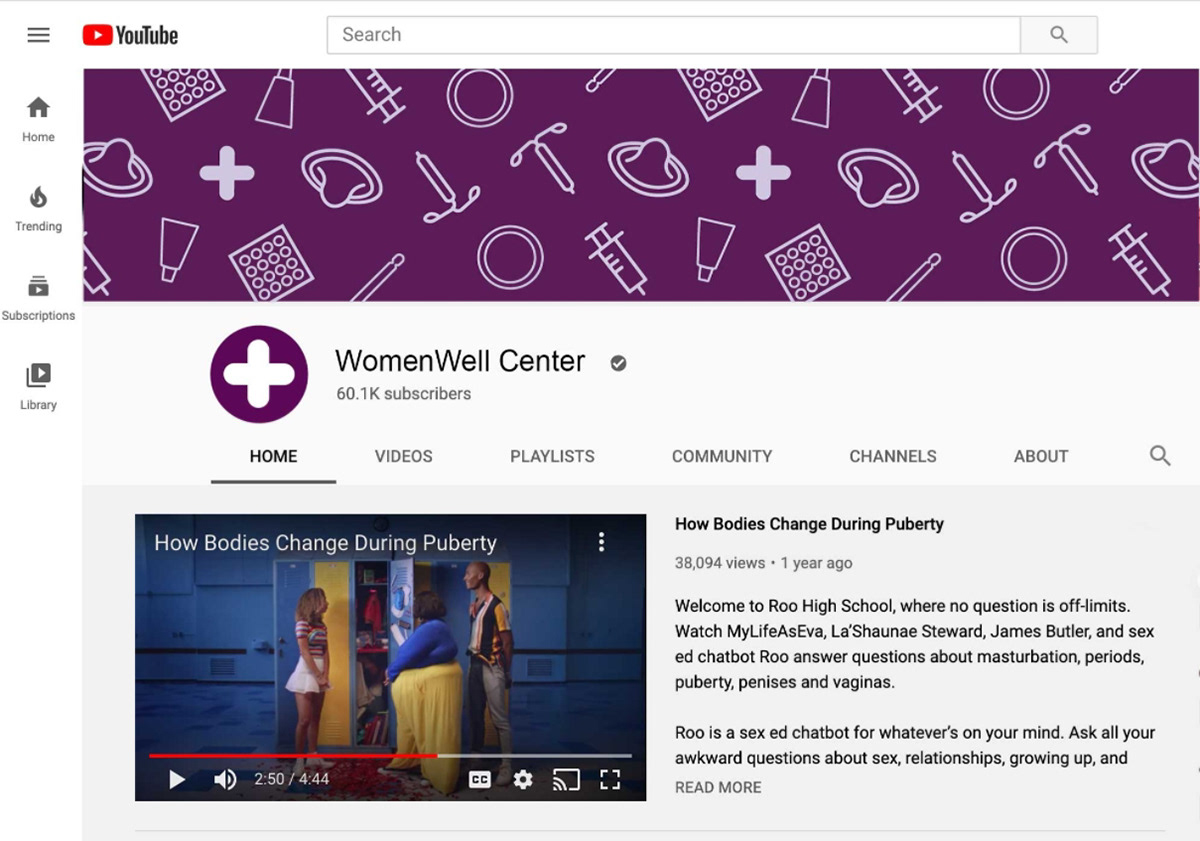Open the hamburger guide menu
Image resolution: width=1200 pixels, height=841 pixels.
pos(38,35)
